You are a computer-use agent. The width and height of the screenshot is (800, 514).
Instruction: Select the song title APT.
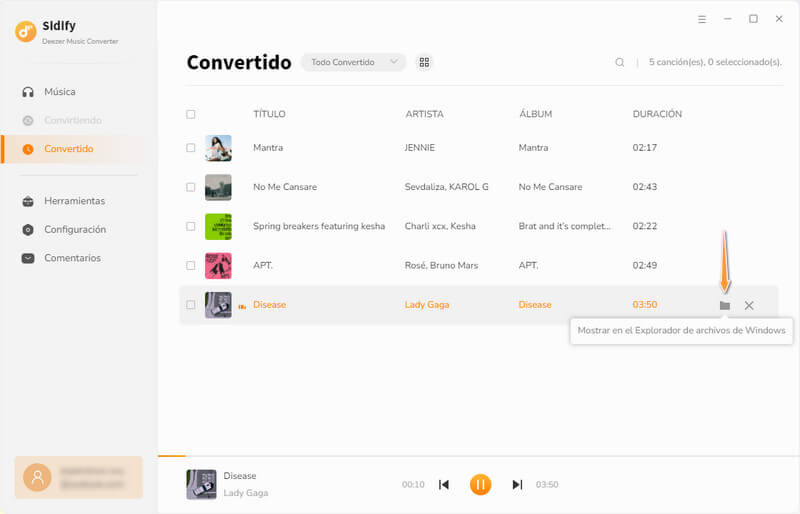[263, 266]
